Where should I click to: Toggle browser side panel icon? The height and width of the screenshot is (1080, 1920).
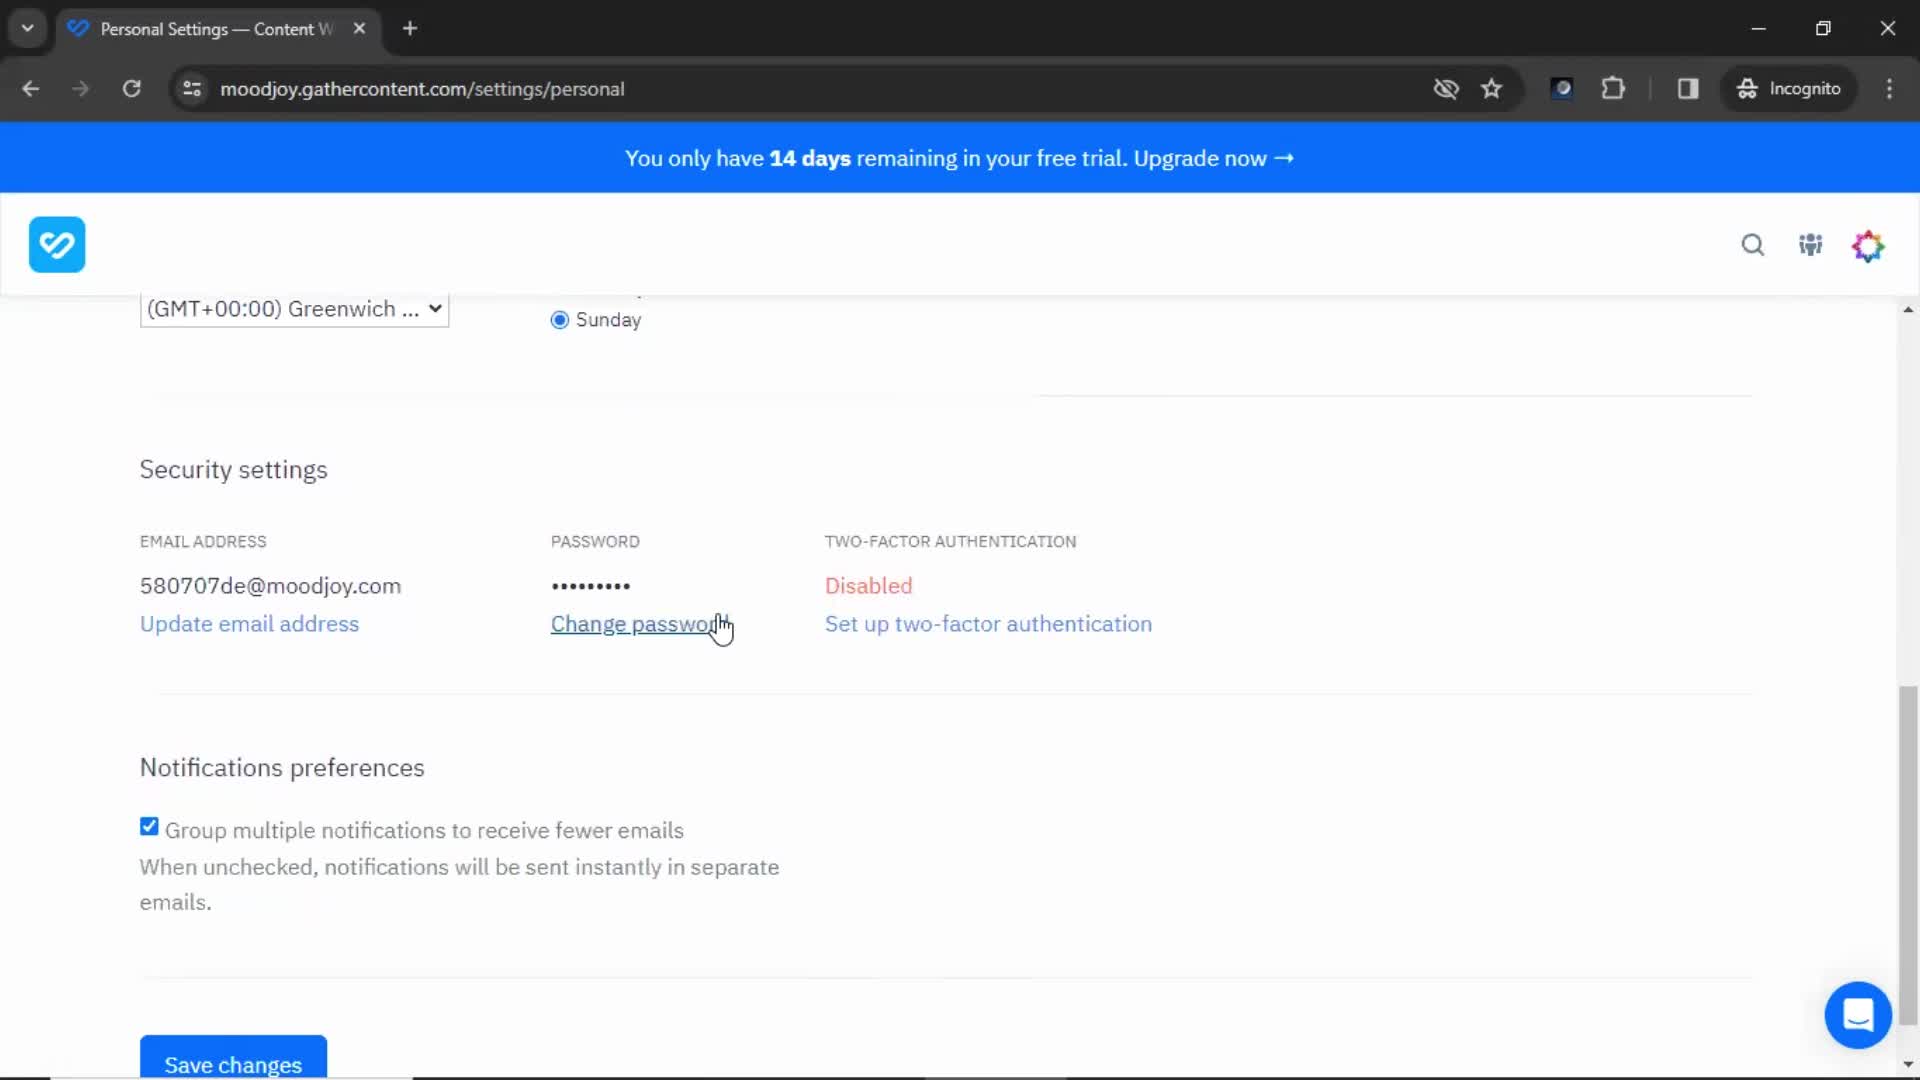coord(1688,89)
